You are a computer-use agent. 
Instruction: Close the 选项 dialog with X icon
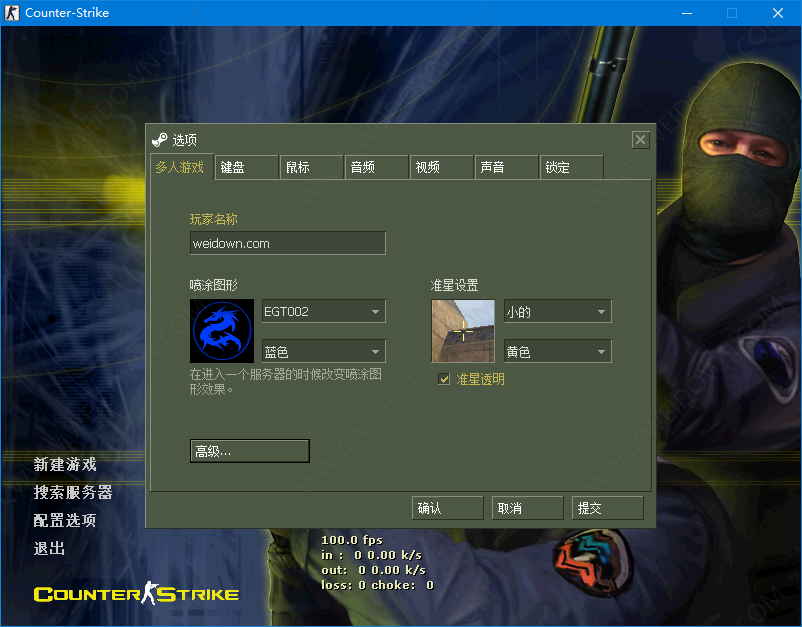click(x=640, y=140)
